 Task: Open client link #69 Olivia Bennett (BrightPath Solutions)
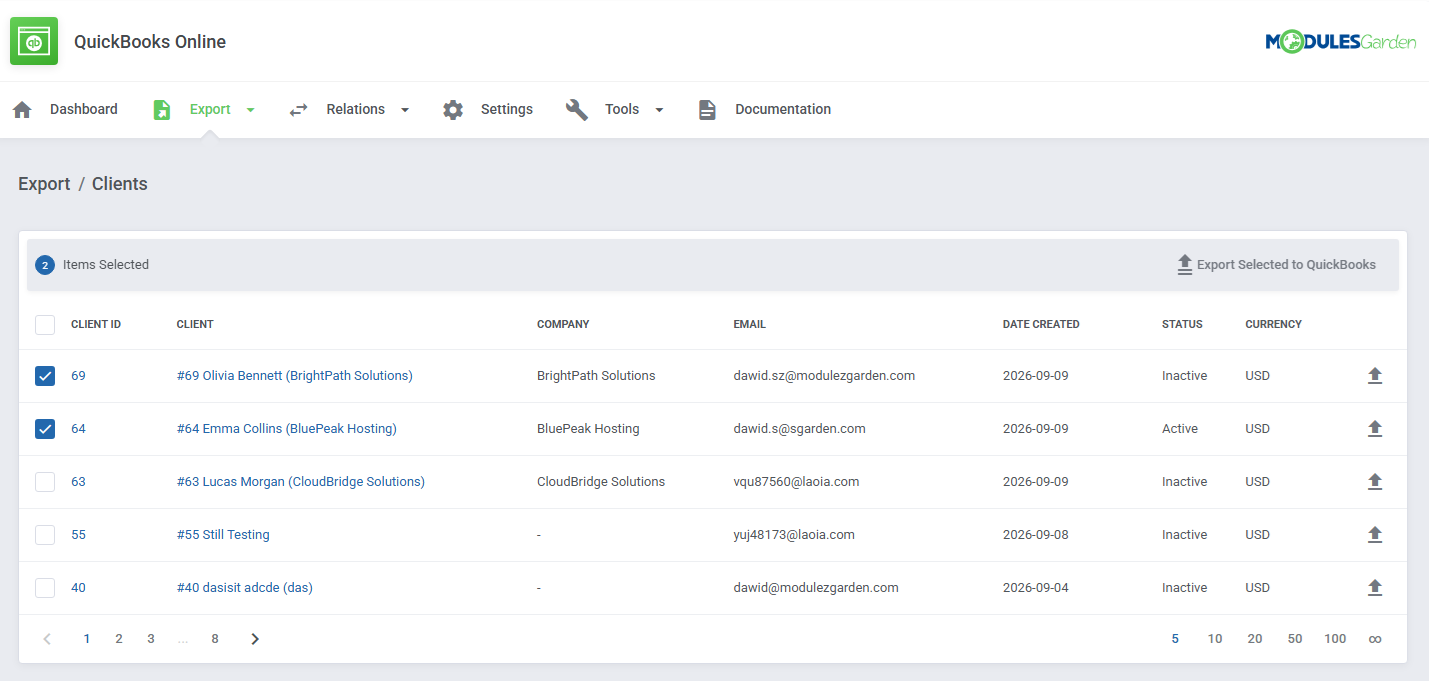tap(295, 376)
